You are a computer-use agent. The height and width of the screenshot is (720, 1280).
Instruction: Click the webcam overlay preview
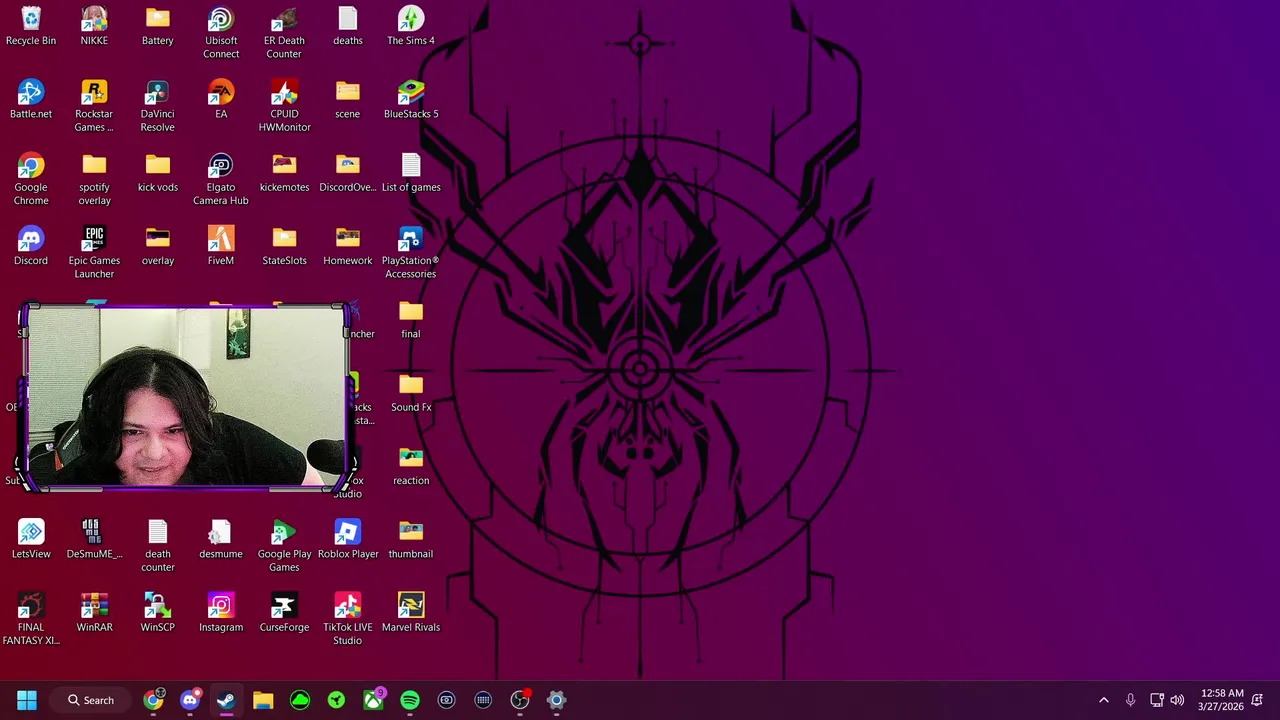(x=186, y=397)
